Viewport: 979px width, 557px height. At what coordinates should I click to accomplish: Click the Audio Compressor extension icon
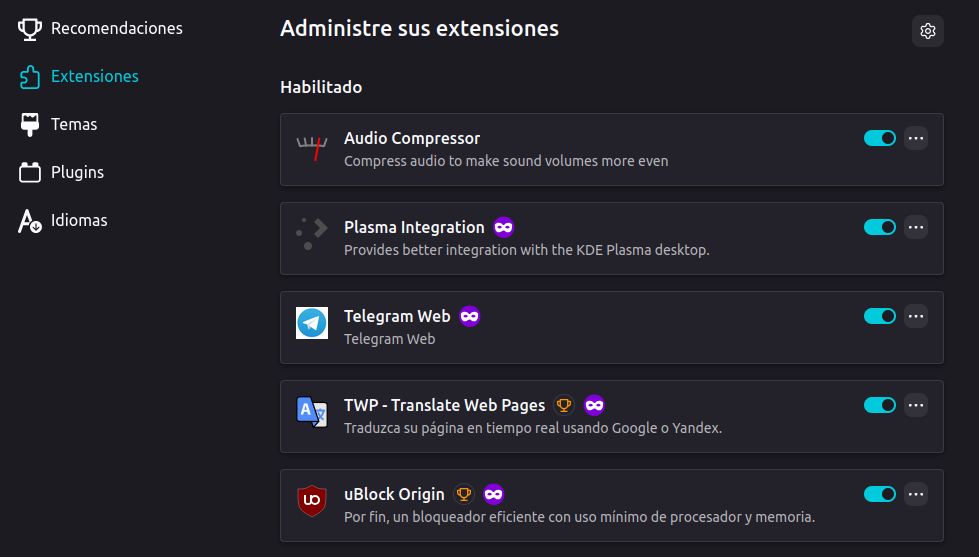click(312, 149)
